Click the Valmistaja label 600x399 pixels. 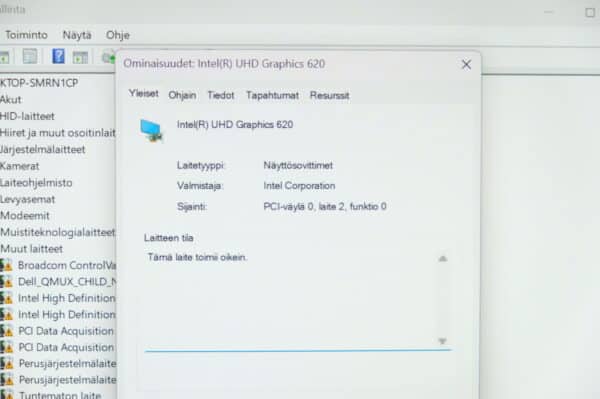point(200,186)
